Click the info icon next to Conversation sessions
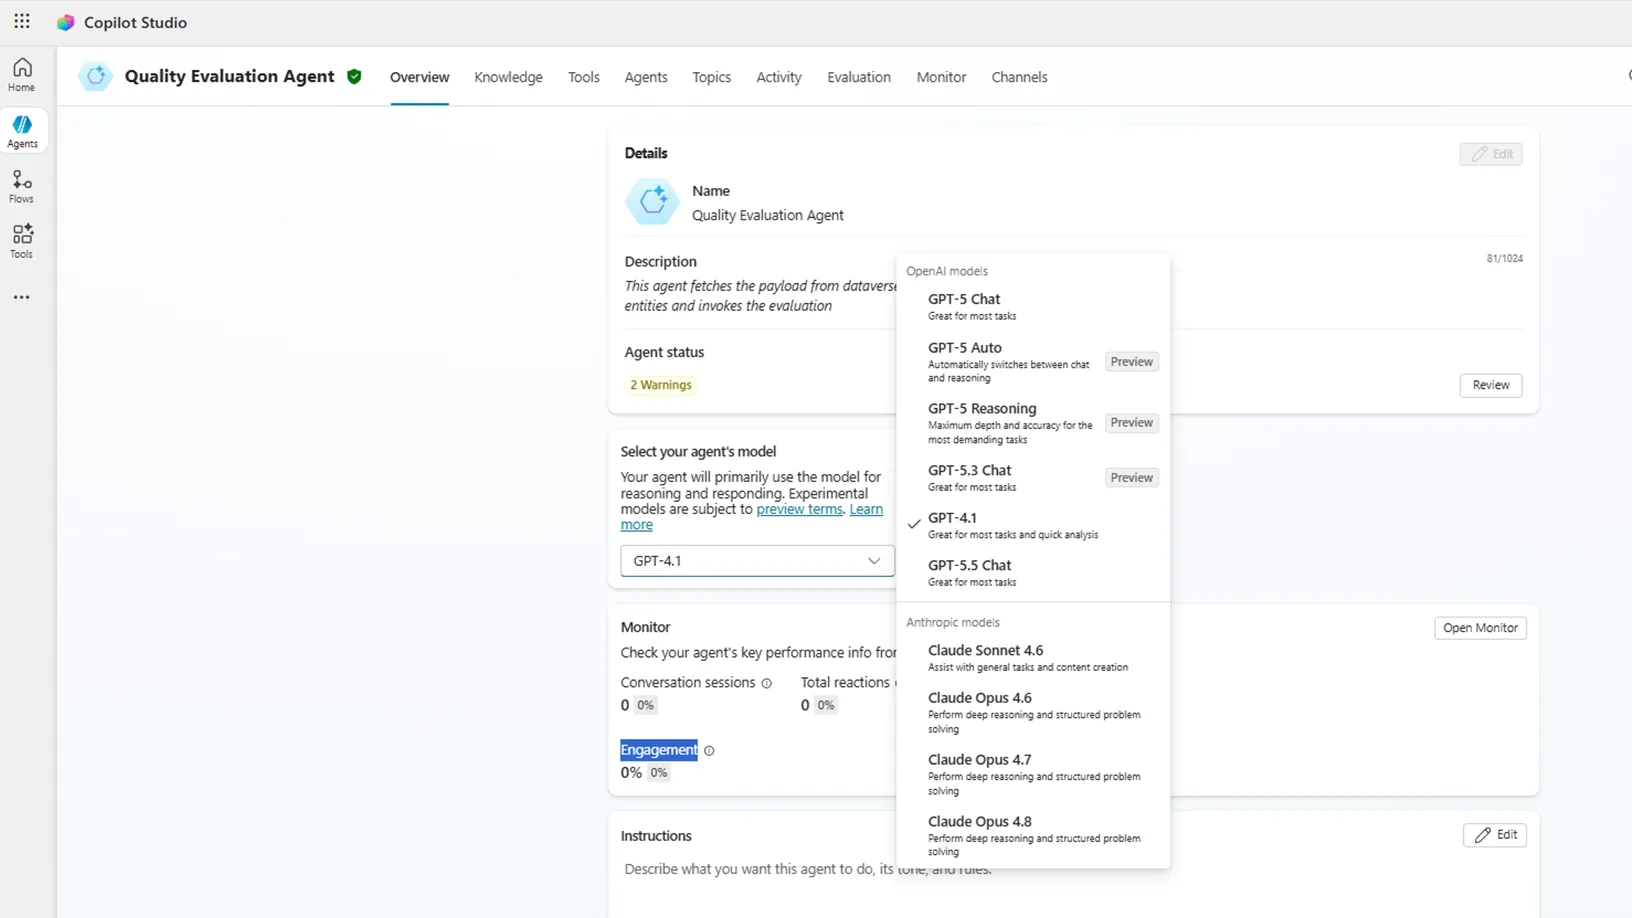1632x918 pixels. click(x=767, y=683)
